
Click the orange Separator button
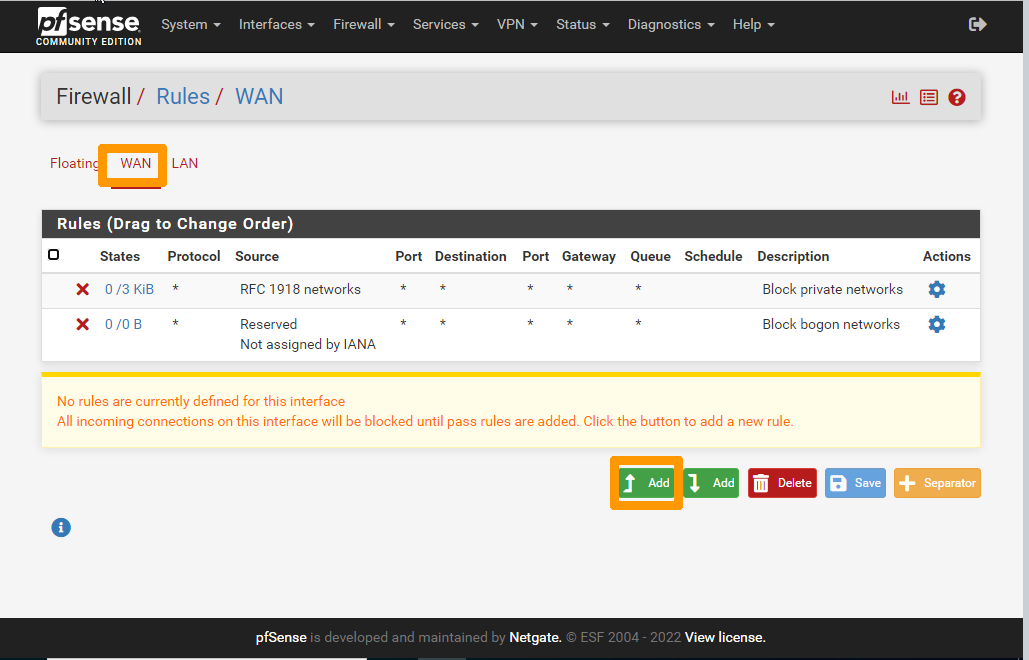(936, 482)
